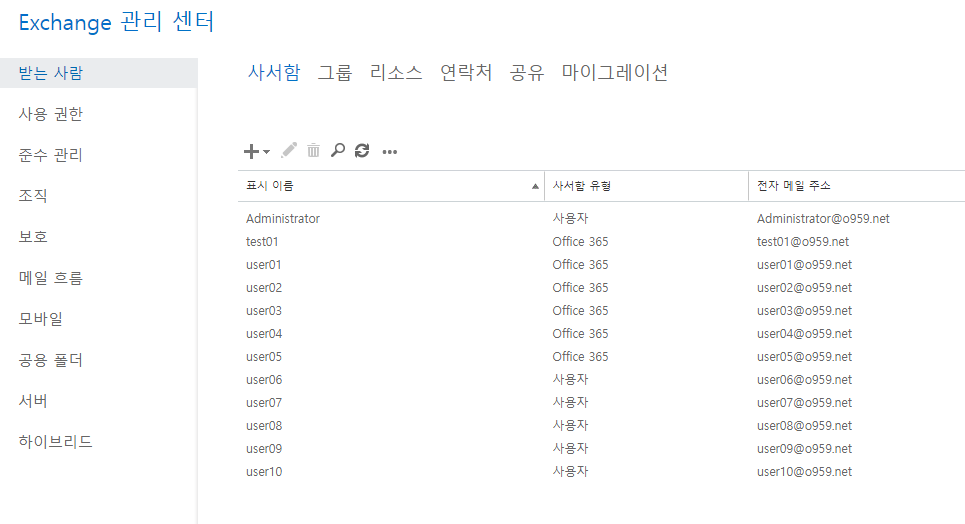965x524 pixels.
Task: Click Office 365 type in the user02 row
Action: tap(580, 288)
